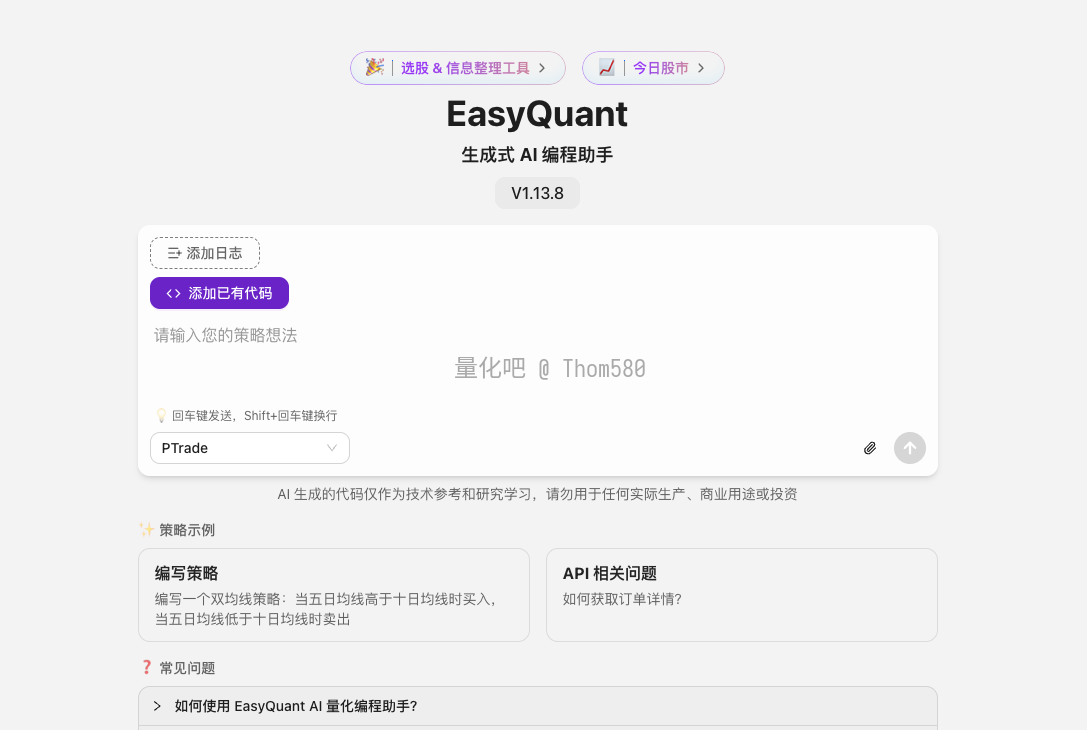1087x730 pixels.
Task: Click the chevron arrow after 今日股市
Action: [x=701, y=68]
